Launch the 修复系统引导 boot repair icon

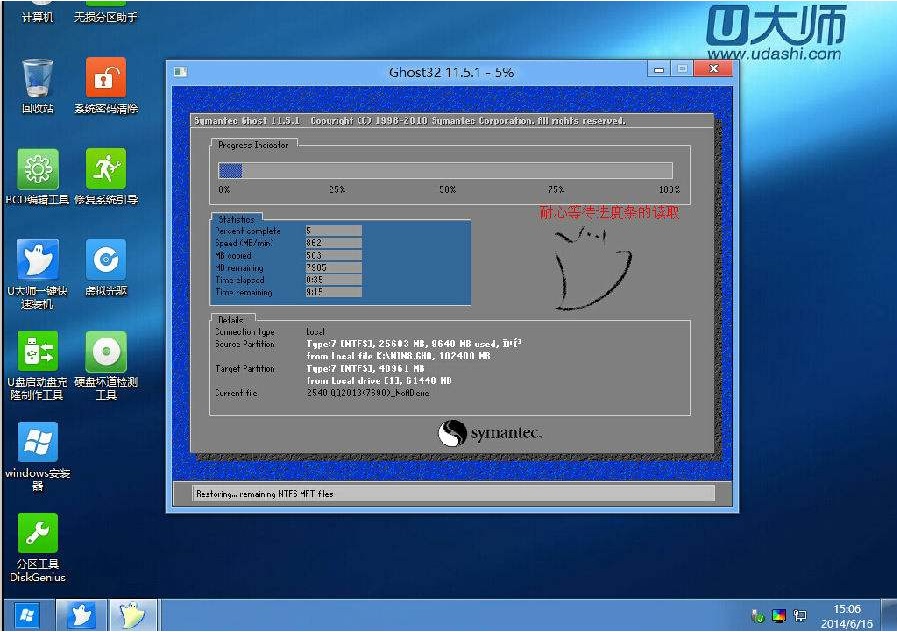pos(106,169)
